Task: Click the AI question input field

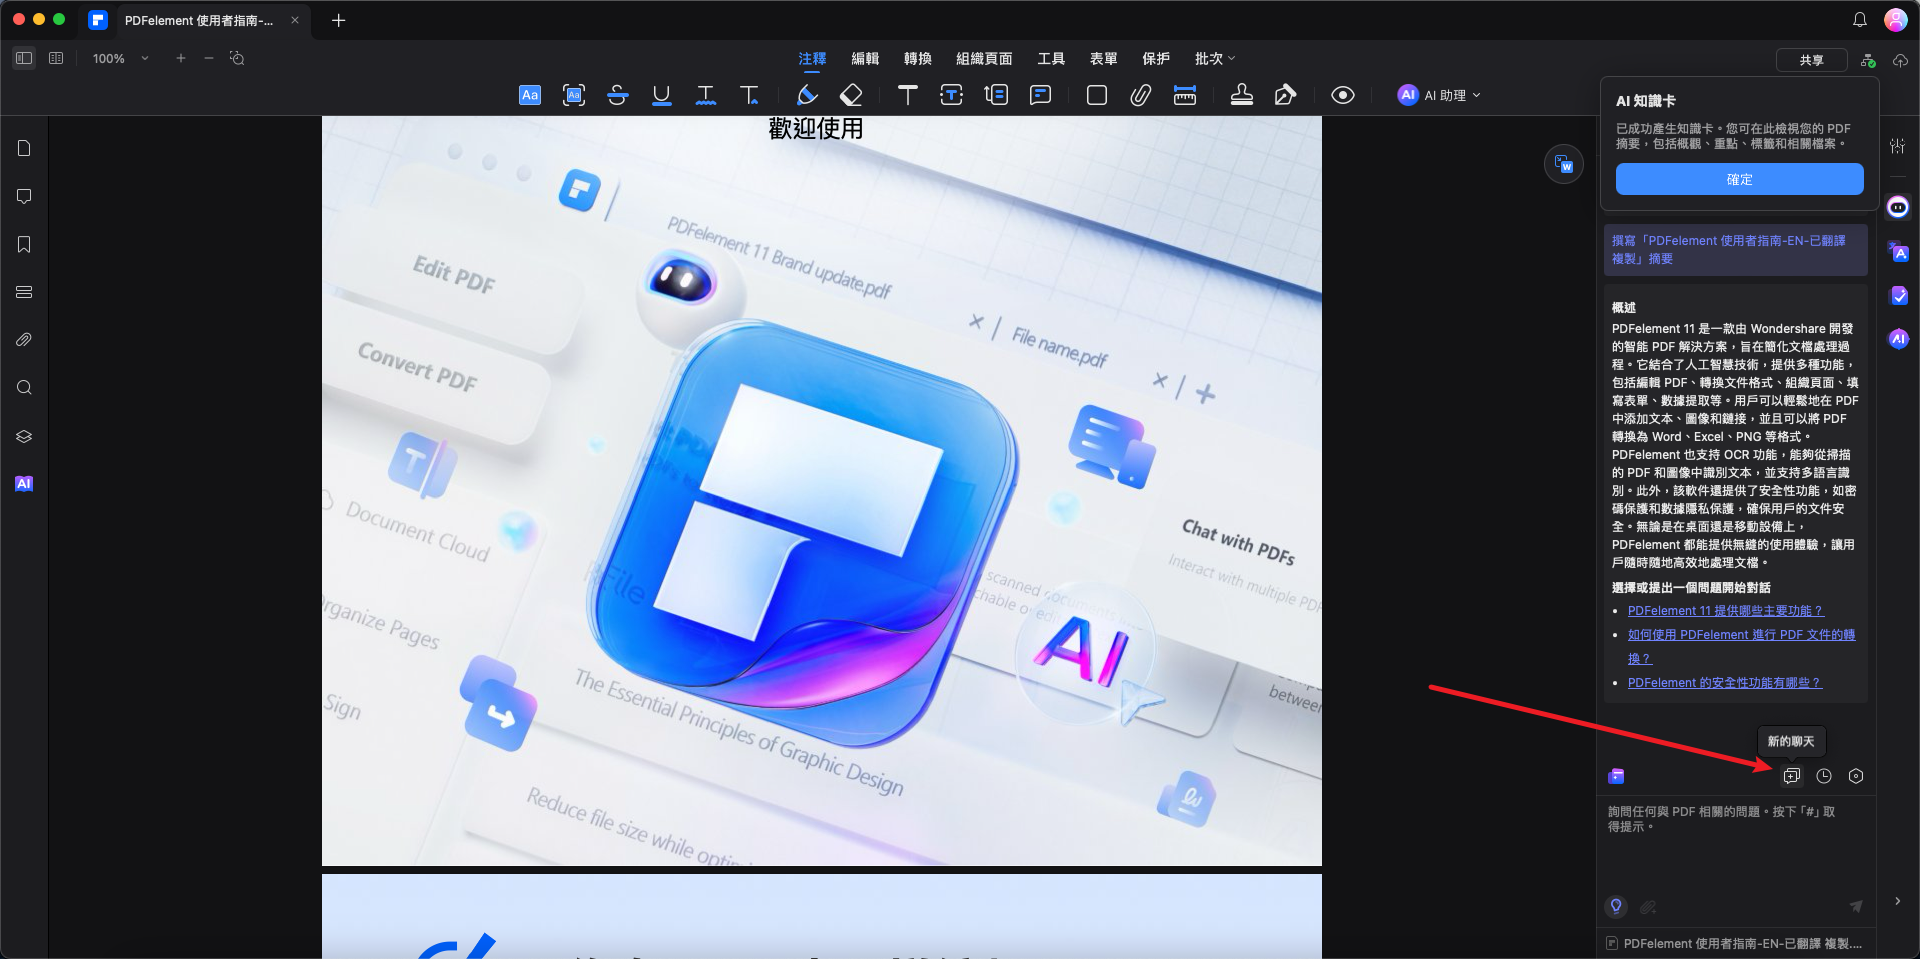Action: point(1730,840)
